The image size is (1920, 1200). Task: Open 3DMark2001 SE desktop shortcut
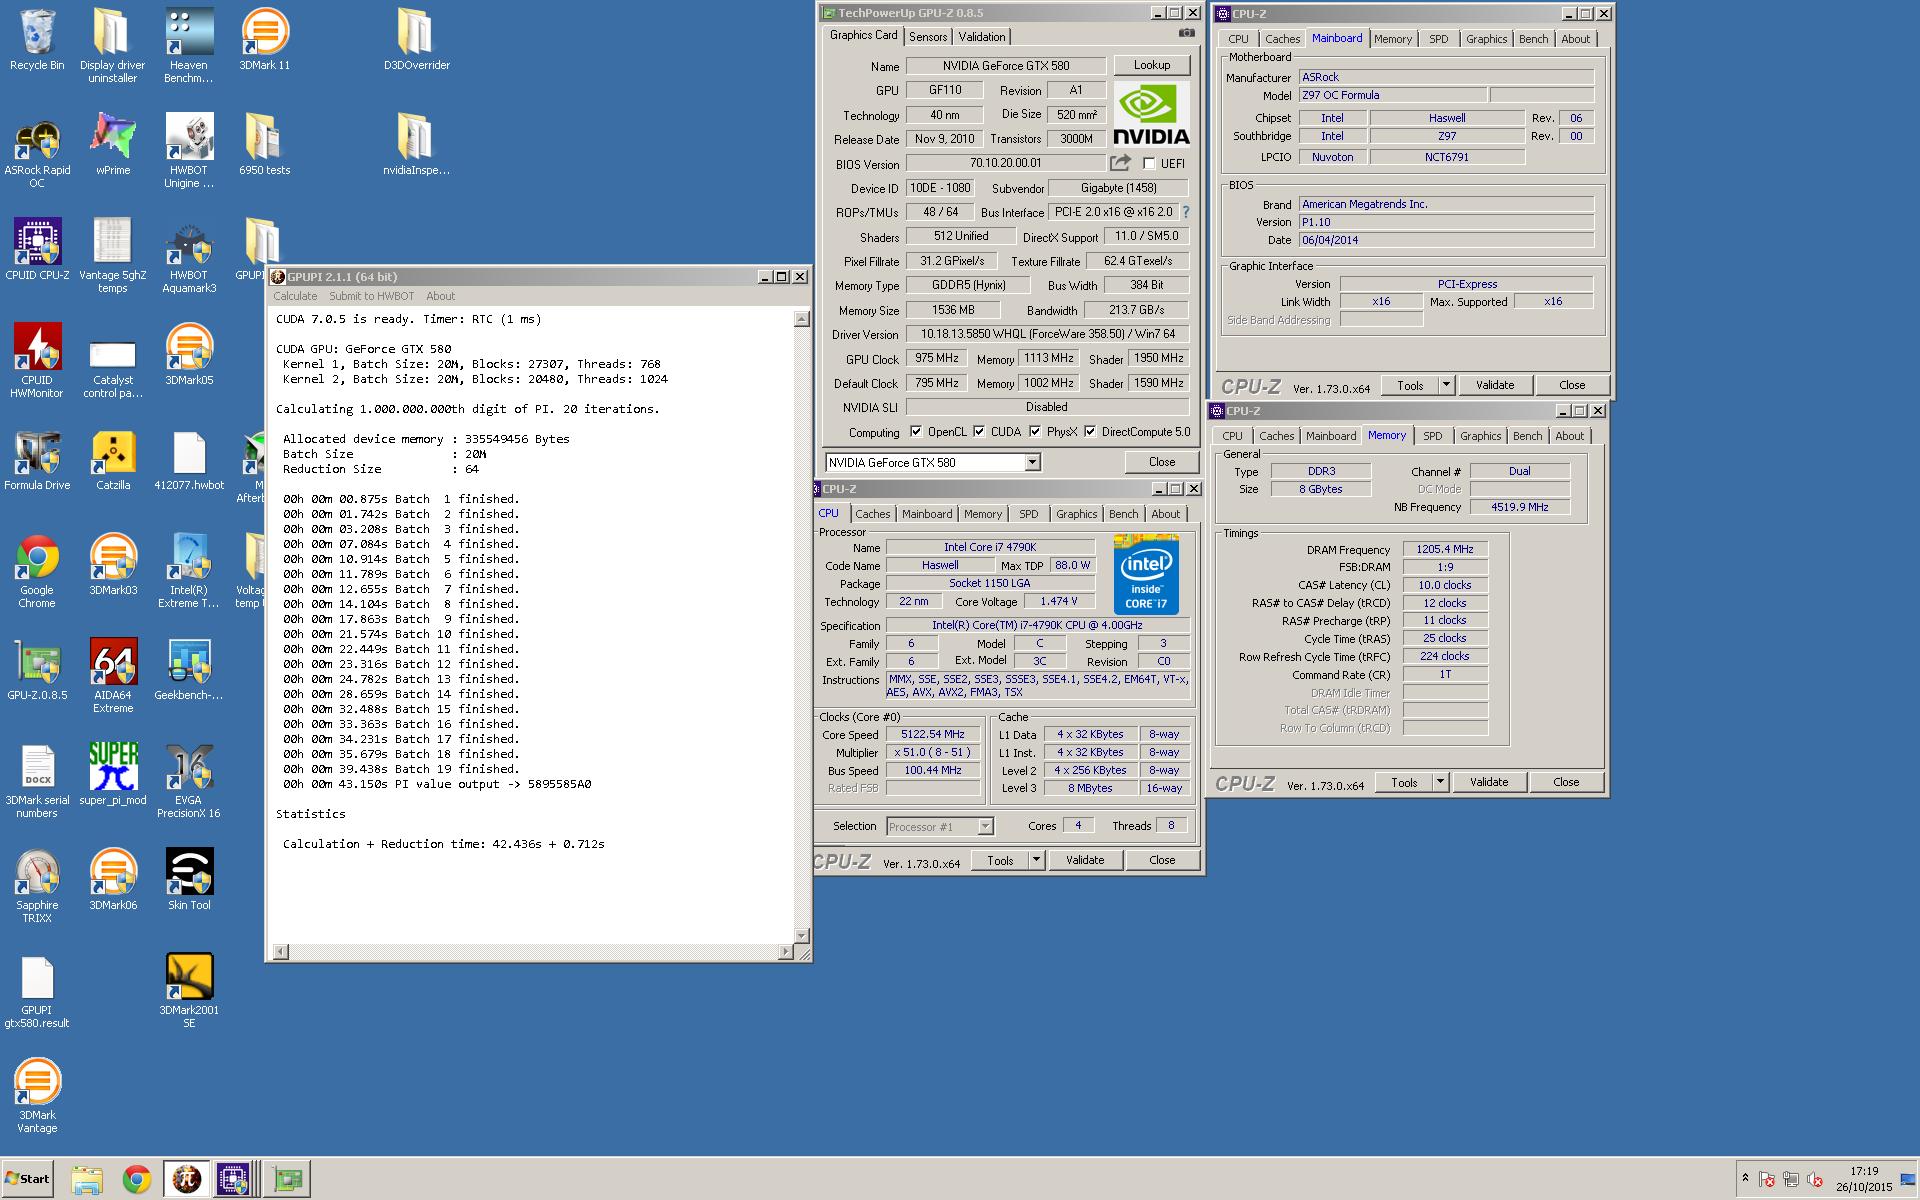[x=189, y=992]
